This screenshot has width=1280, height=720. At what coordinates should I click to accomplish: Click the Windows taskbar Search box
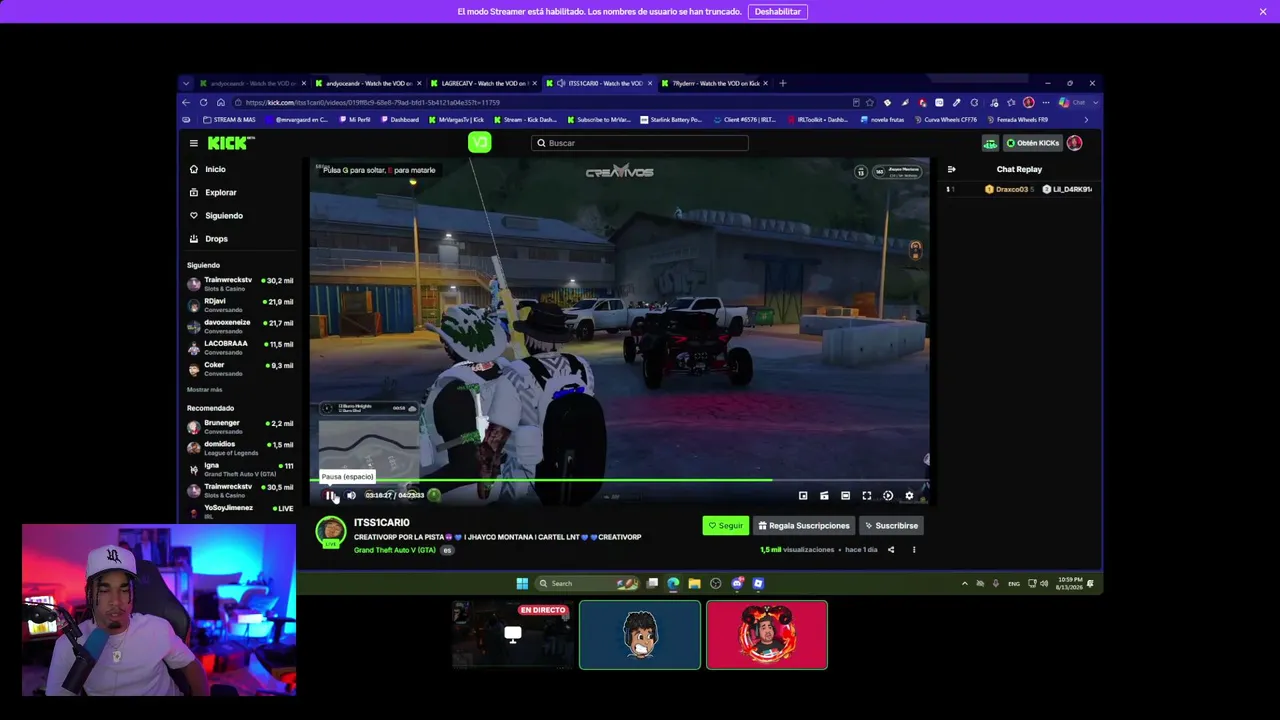tap(588, 583)
